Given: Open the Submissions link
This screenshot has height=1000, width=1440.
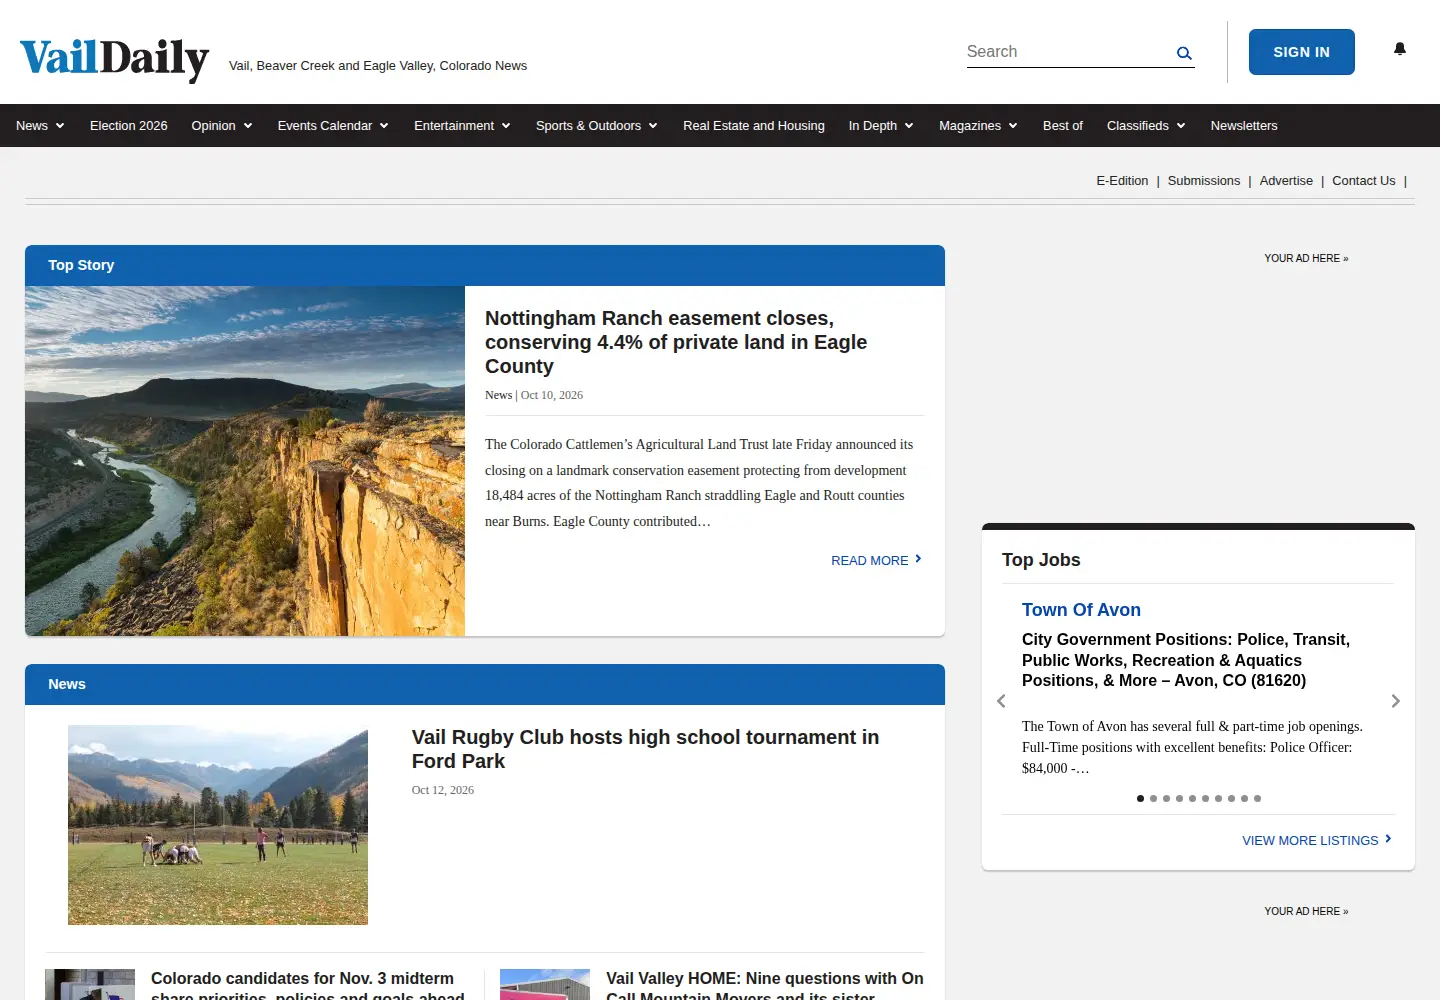Looking at the screenshot, I should pyautogui.click(x=1204, y=181).
